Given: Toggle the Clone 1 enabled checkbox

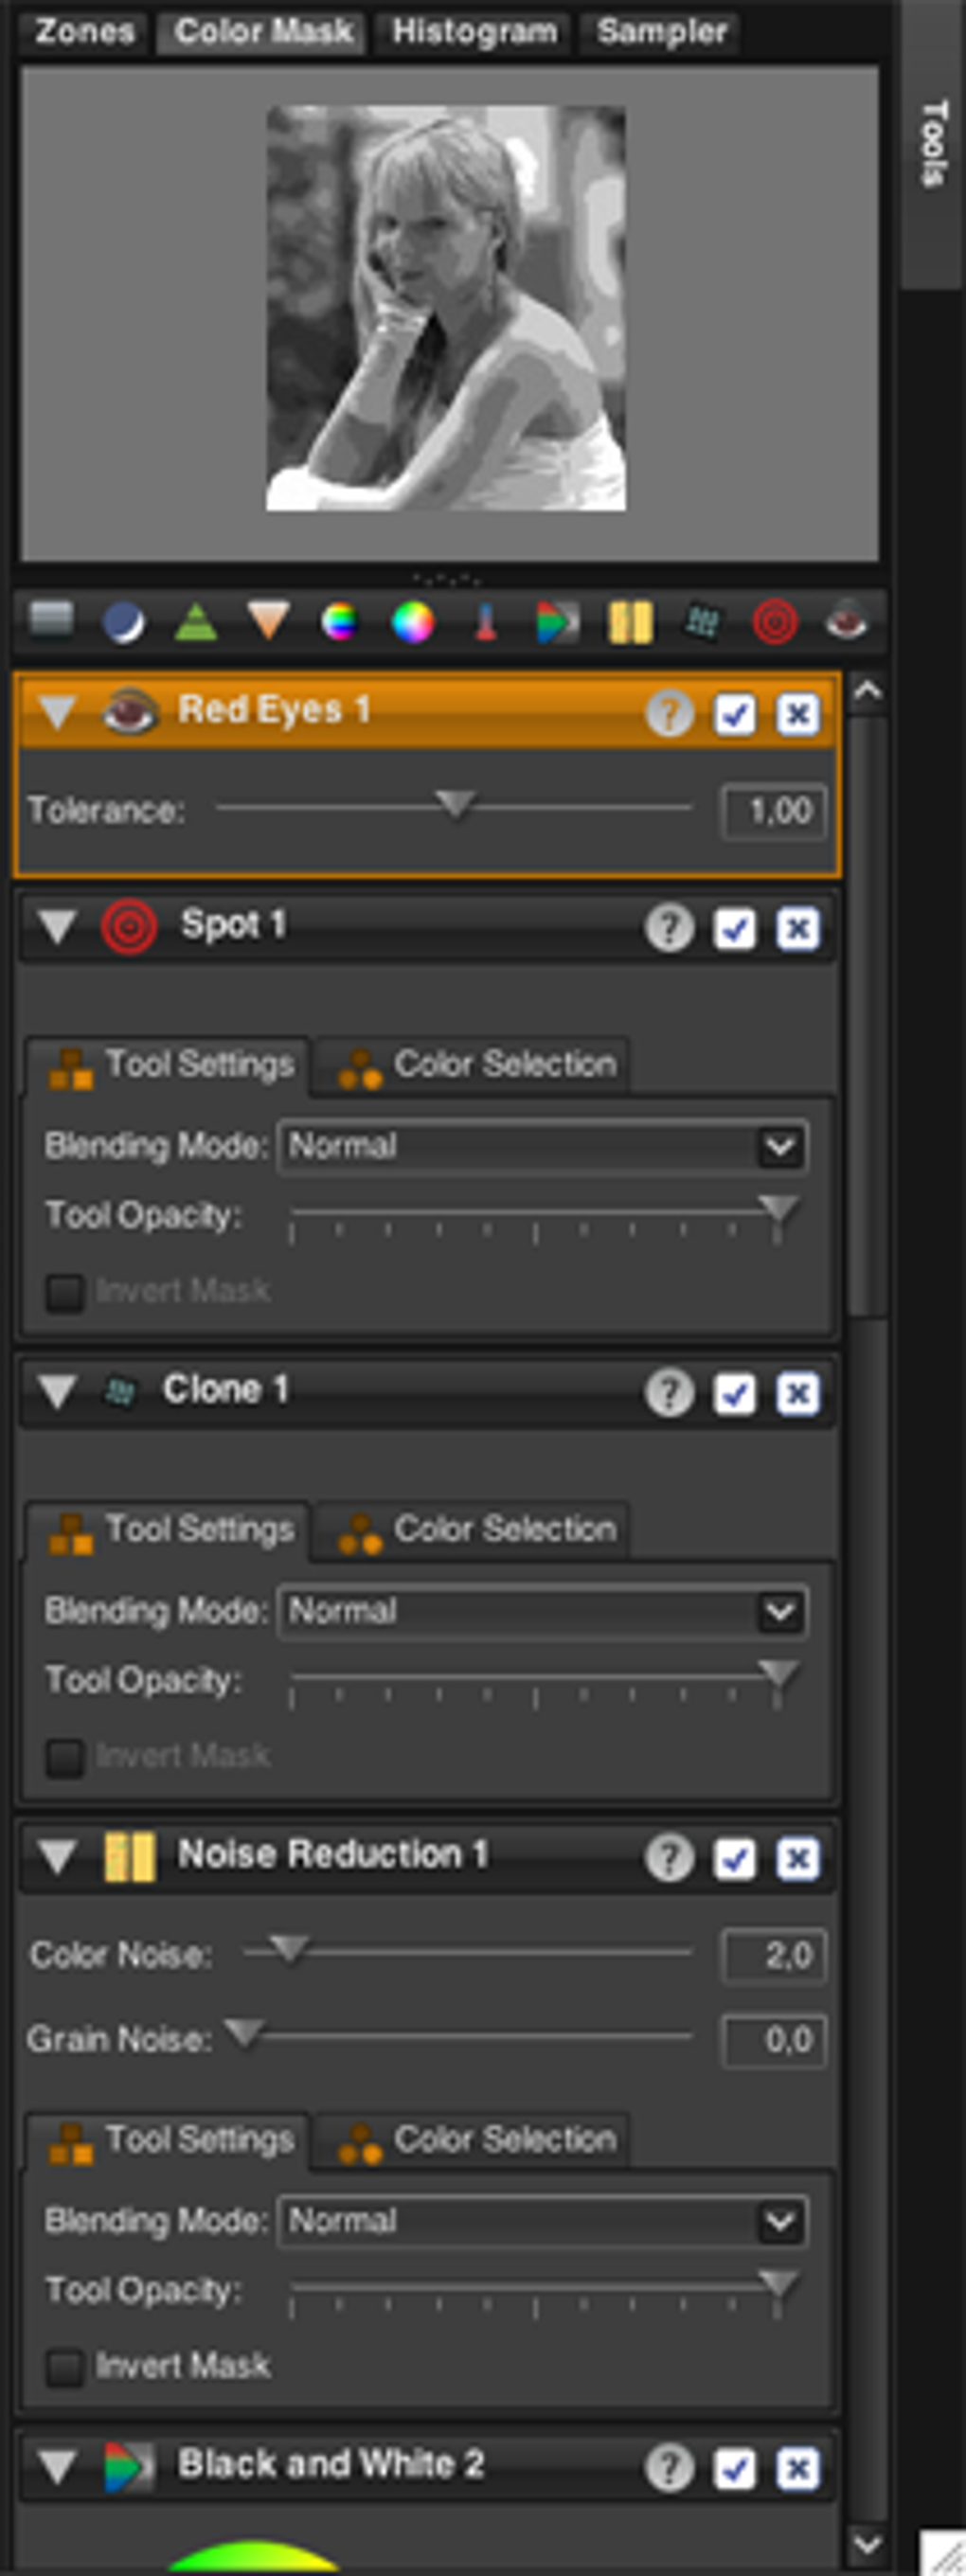Looking at the screenshot, I should tap(737, 1391).
